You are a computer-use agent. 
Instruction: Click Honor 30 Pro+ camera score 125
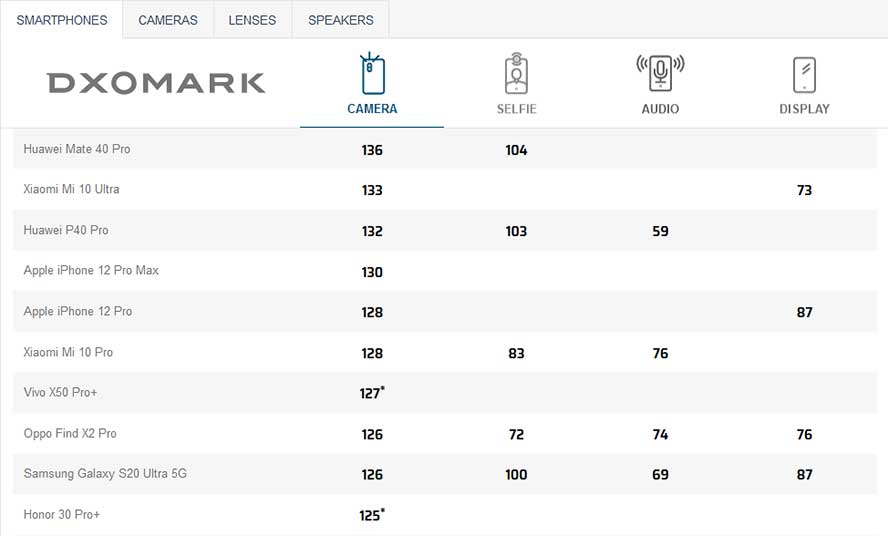[x=372, y=515]
